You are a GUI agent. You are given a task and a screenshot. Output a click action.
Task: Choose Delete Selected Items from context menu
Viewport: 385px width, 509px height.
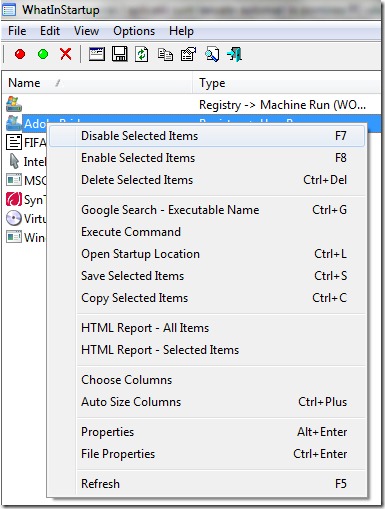point(207,180)
